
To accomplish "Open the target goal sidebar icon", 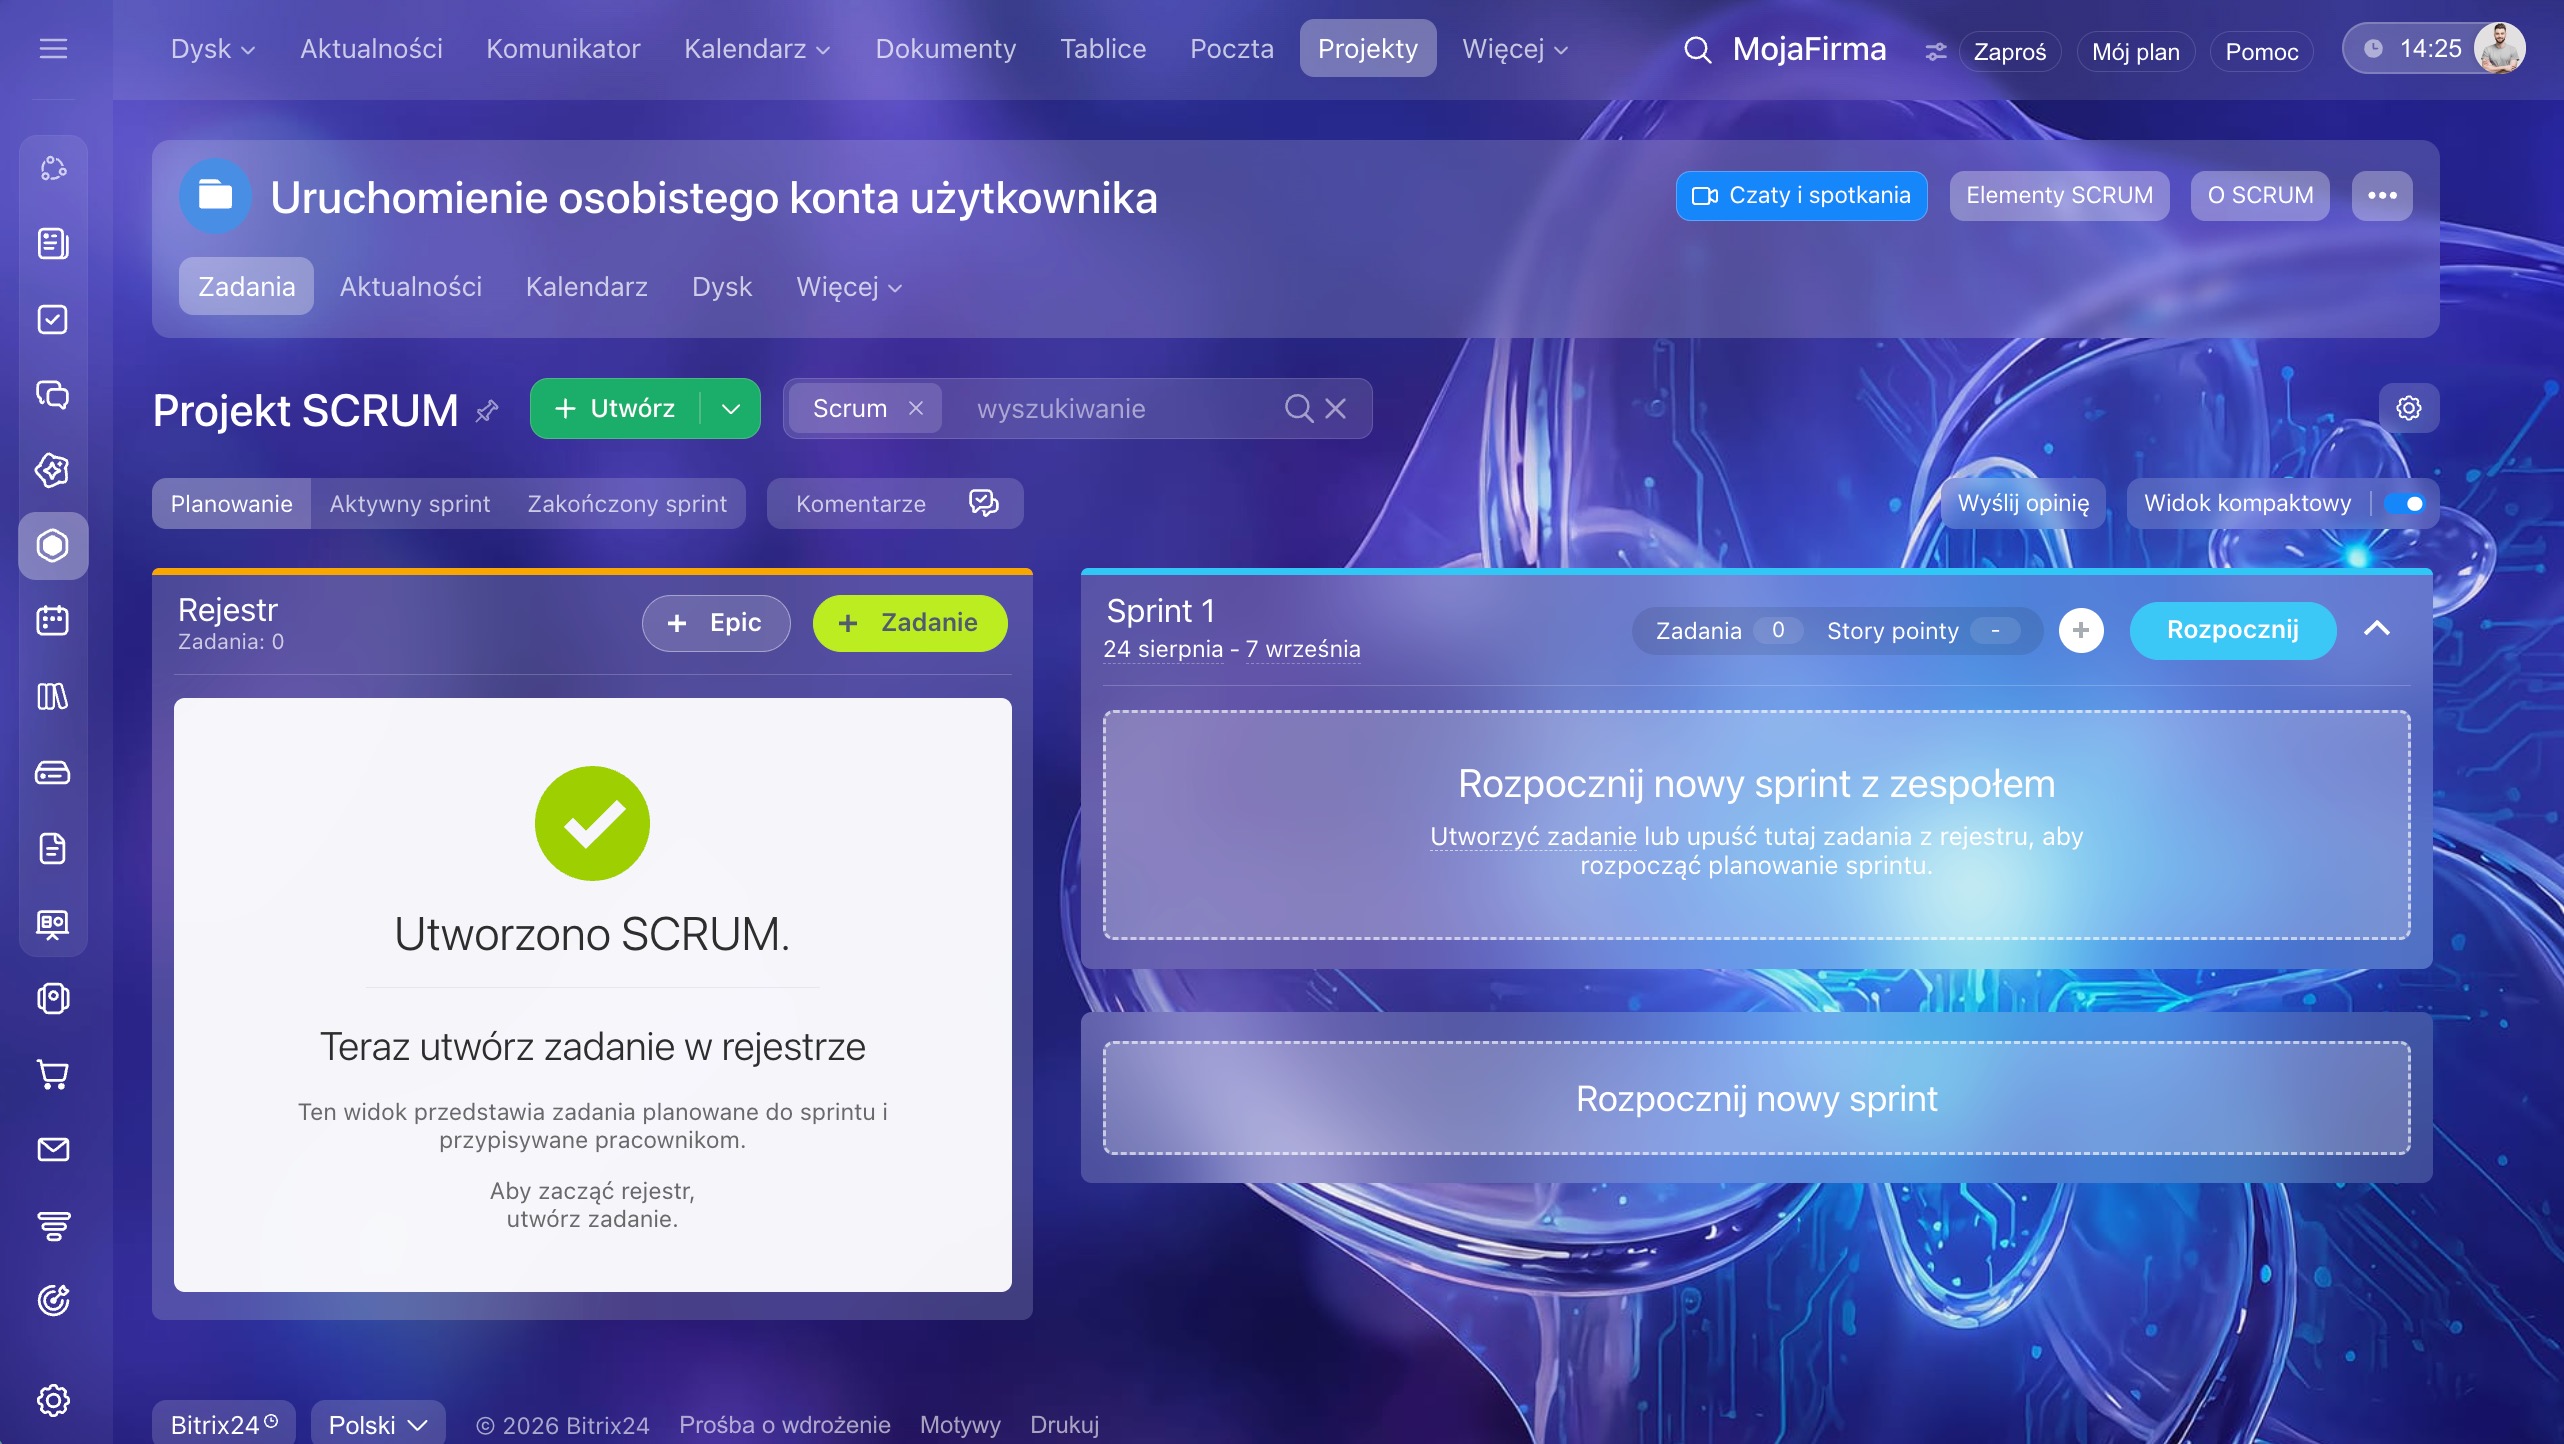I will 53,1301.
